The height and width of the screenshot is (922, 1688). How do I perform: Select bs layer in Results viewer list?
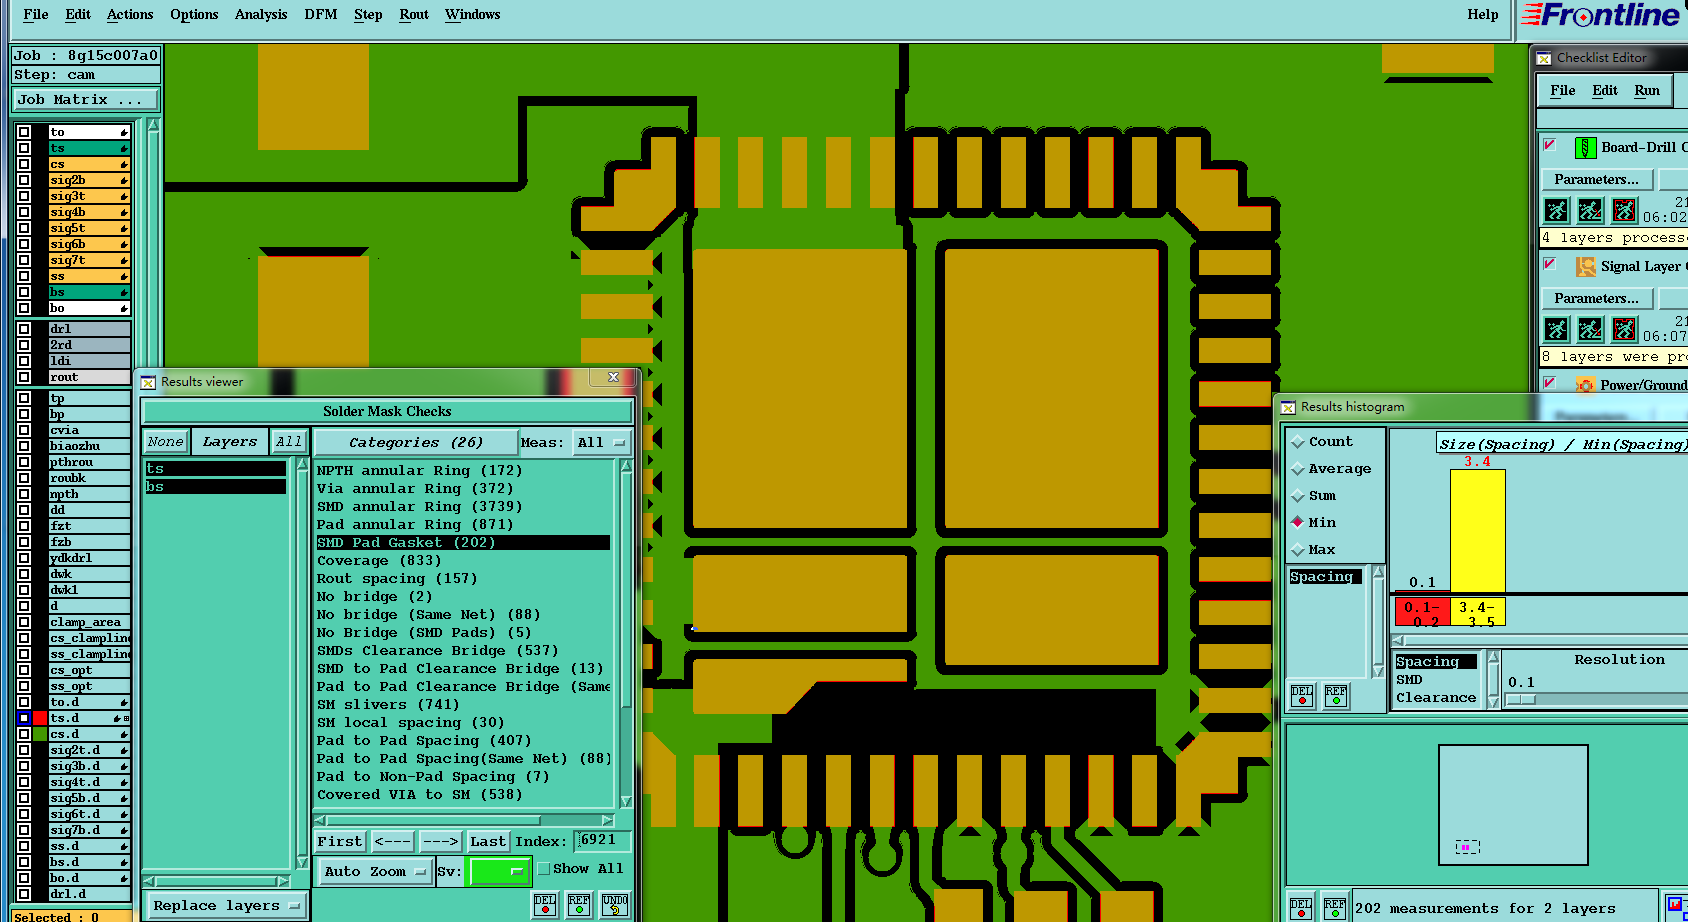click(x=215, y=487)
